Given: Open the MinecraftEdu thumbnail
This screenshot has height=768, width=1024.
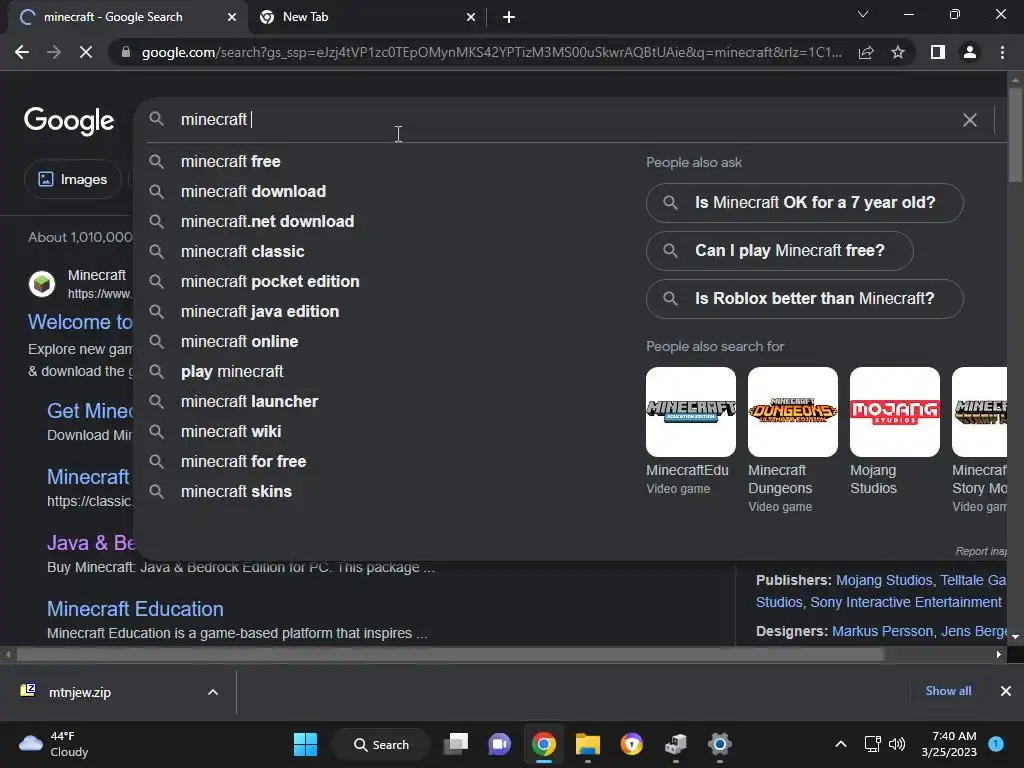Looking at the screenshot, I should (x=691, y=412).
